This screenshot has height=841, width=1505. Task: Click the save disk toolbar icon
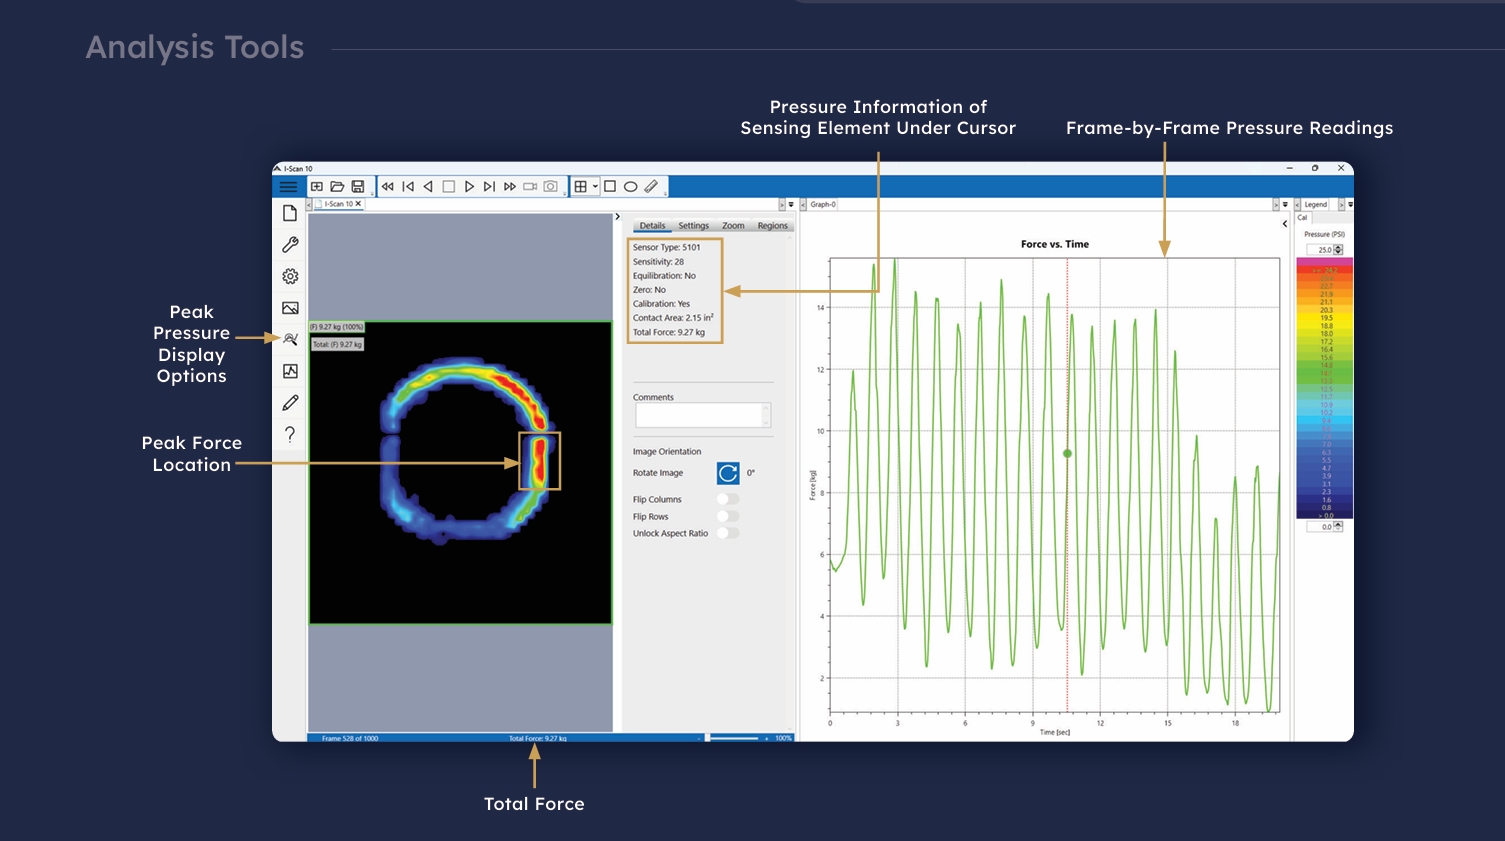click(358, 187)
